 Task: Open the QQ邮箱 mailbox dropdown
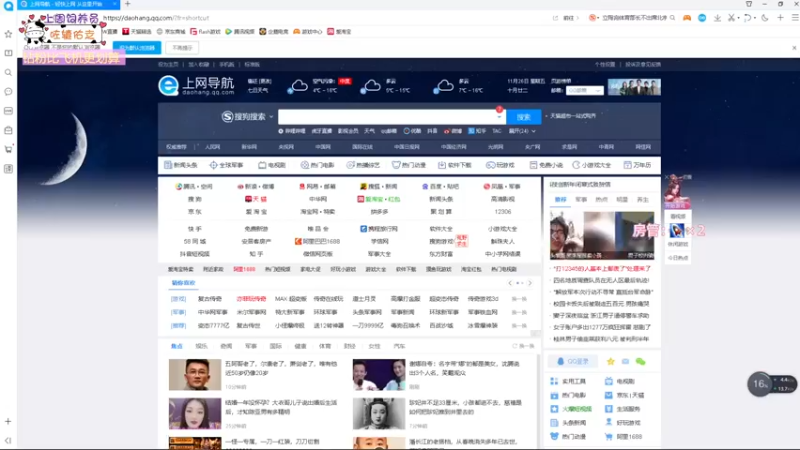584,90
